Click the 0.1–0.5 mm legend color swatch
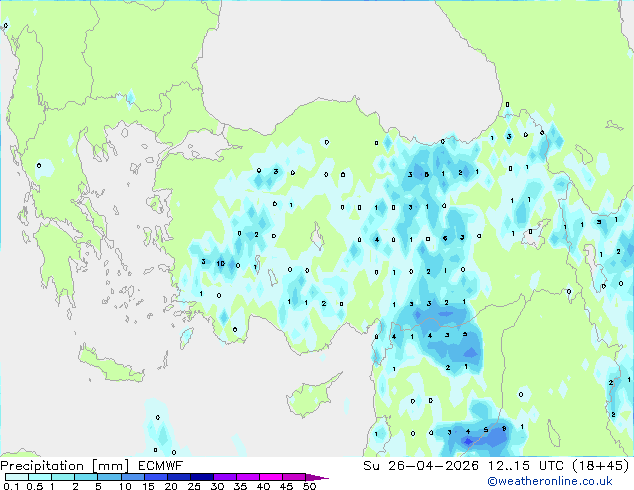Viewport: 634px width, 490px height. point(17,477)
